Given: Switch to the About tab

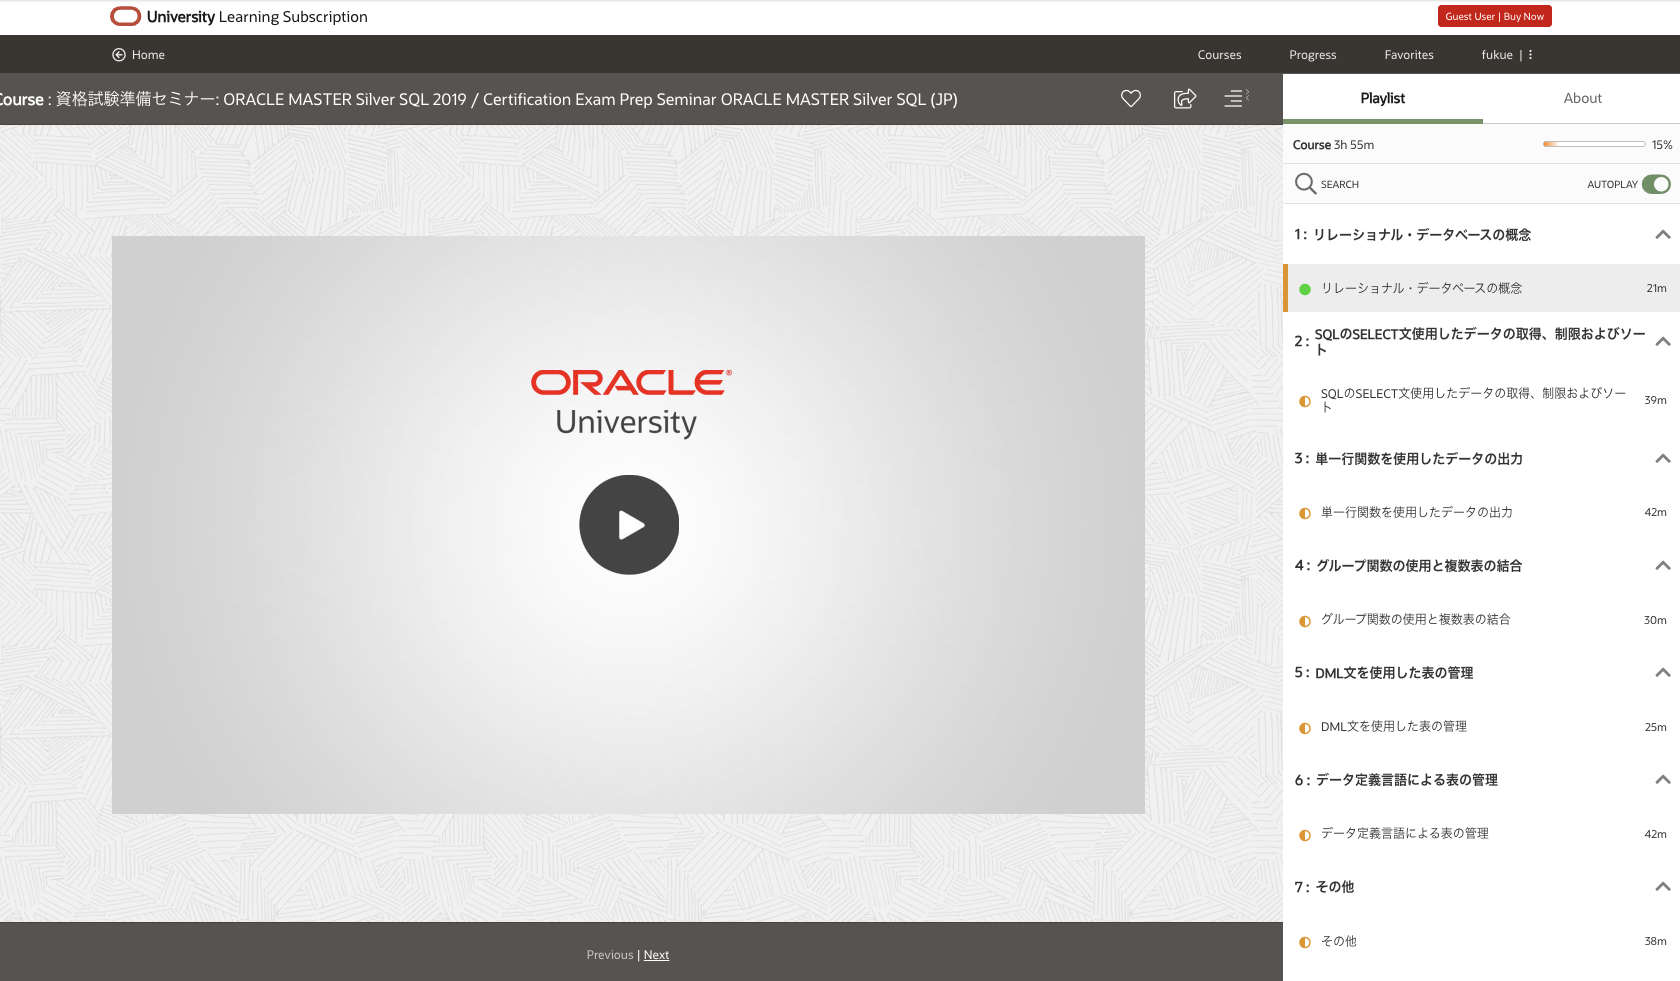Looking at the screenshot, I should [x=1582, y=98].
